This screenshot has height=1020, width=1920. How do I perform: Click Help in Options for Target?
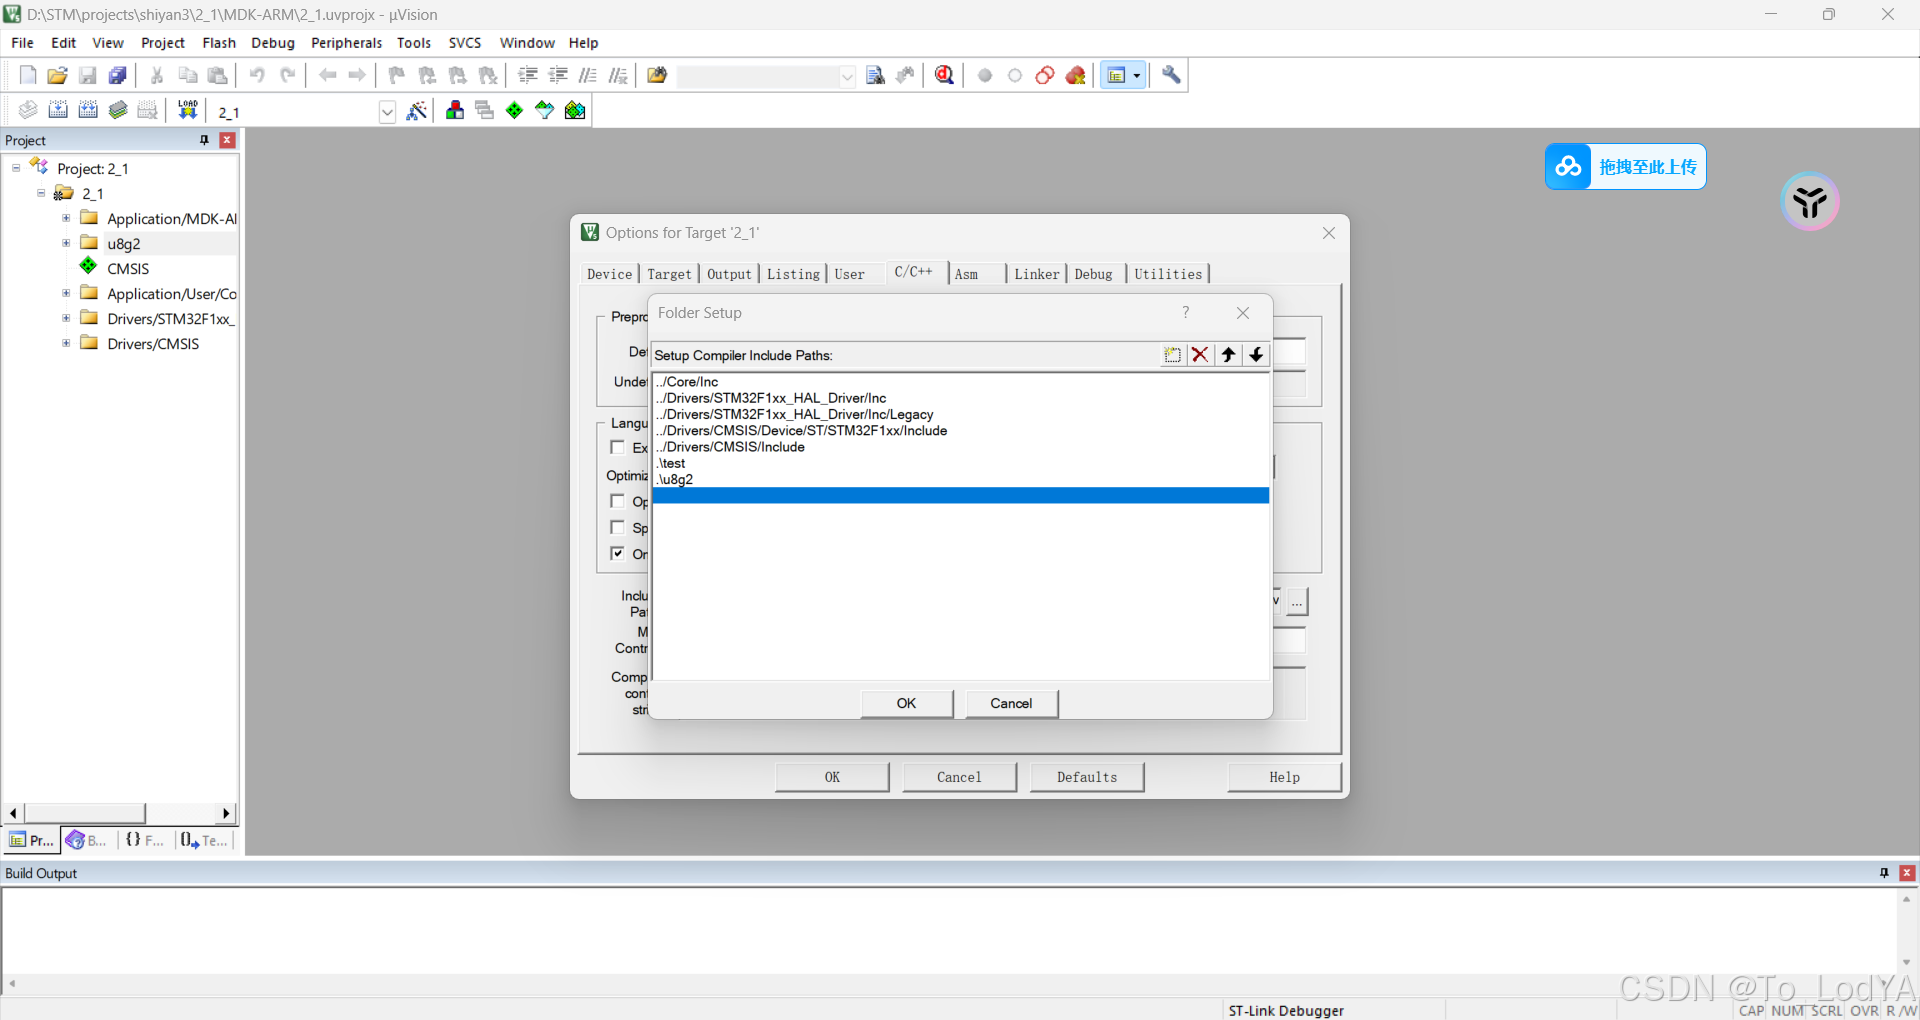click(1284, 777)
